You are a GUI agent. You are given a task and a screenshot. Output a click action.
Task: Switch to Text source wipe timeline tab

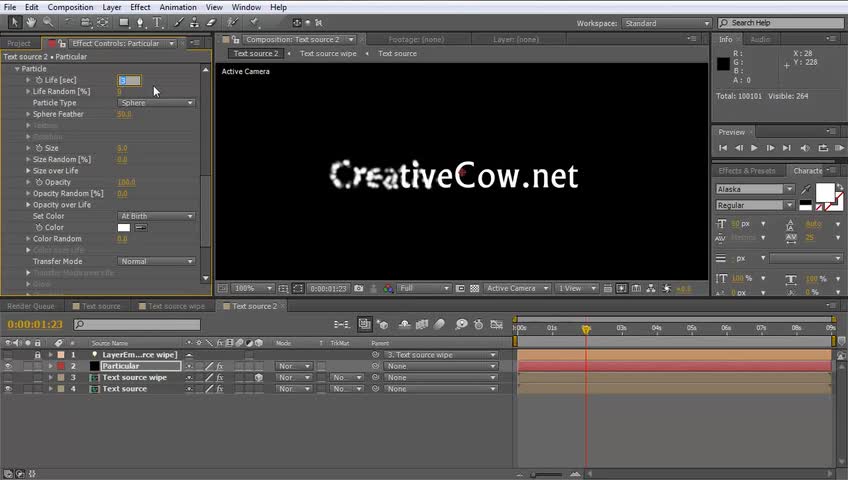(x=173, y=306)
